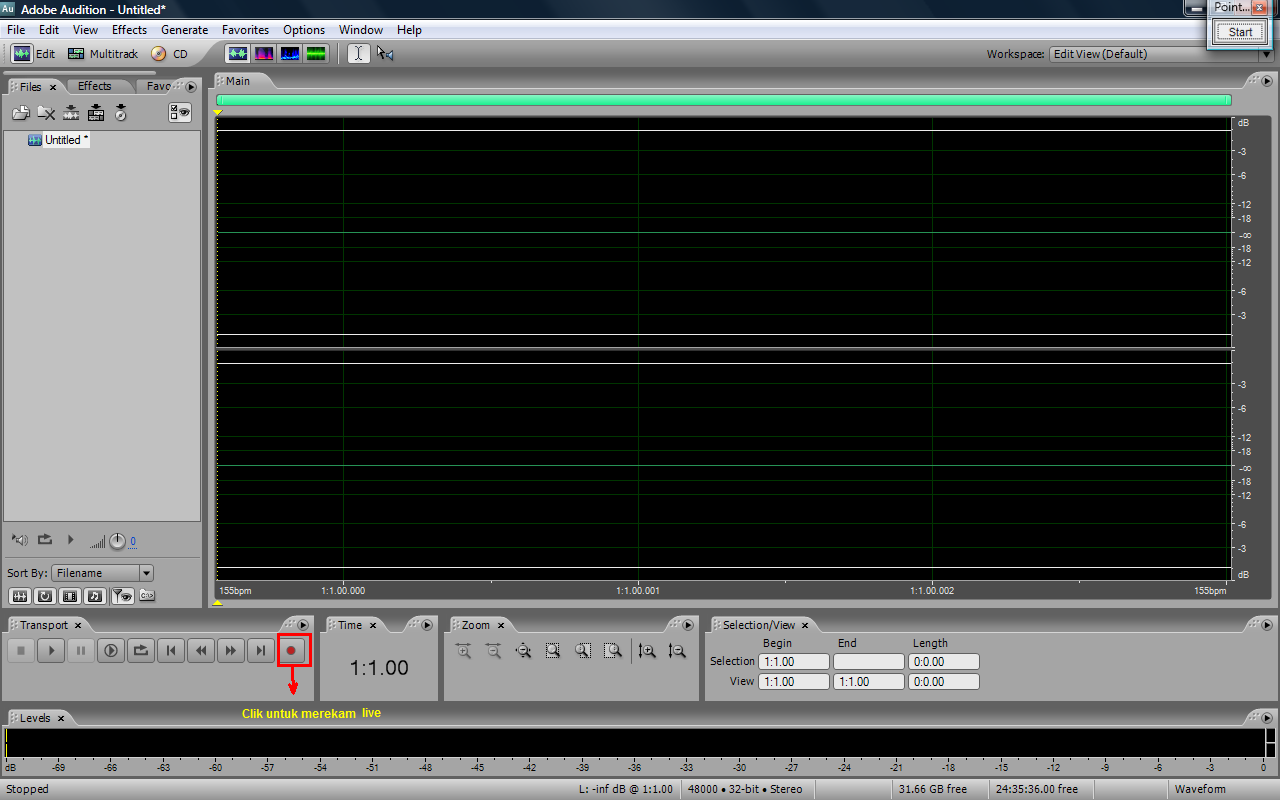Toggle the Advanced Options filter eye icon
The width and height of the screenshot is (1280, 800).
tap(122, 595)
